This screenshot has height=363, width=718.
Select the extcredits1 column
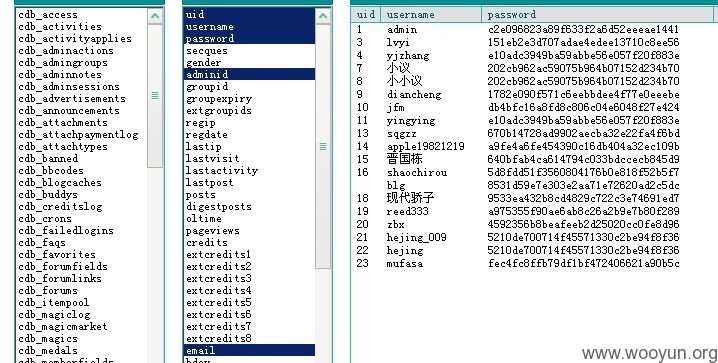coord(219,255)
